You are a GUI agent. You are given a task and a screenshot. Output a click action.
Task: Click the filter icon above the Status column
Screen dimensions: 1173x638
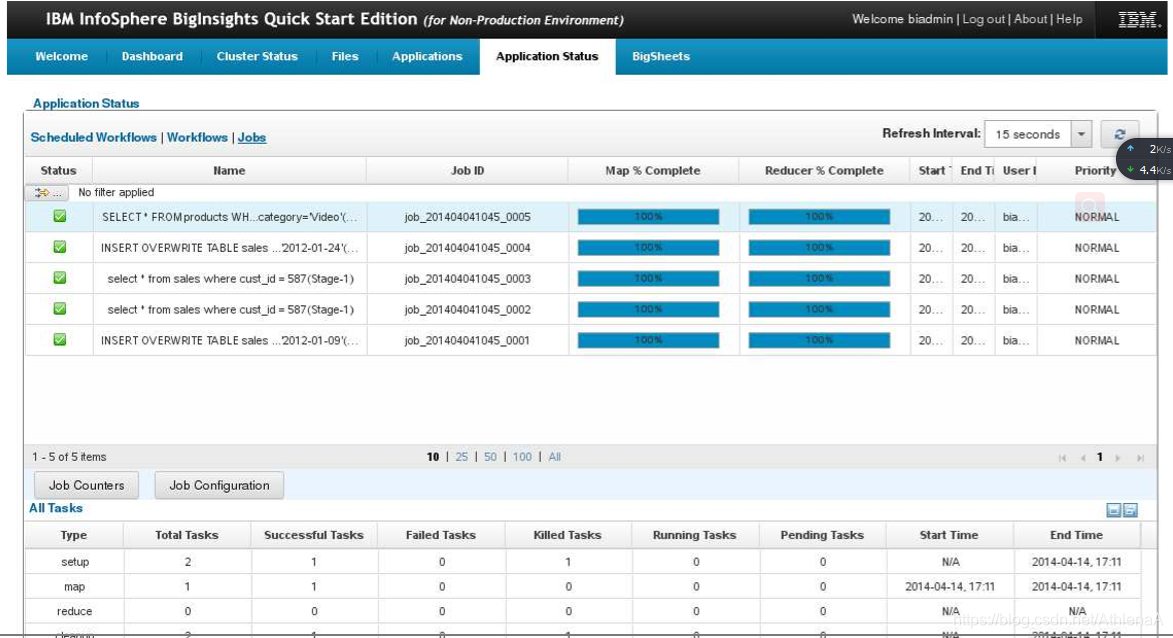point(47,193)
